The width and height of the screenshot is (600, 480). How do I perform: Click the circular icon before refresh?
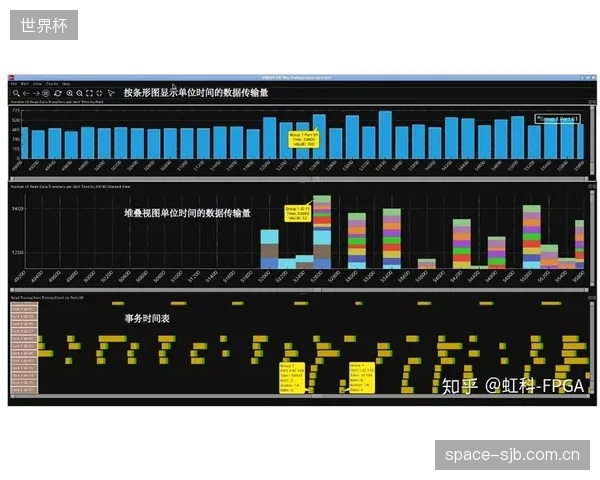46,93
